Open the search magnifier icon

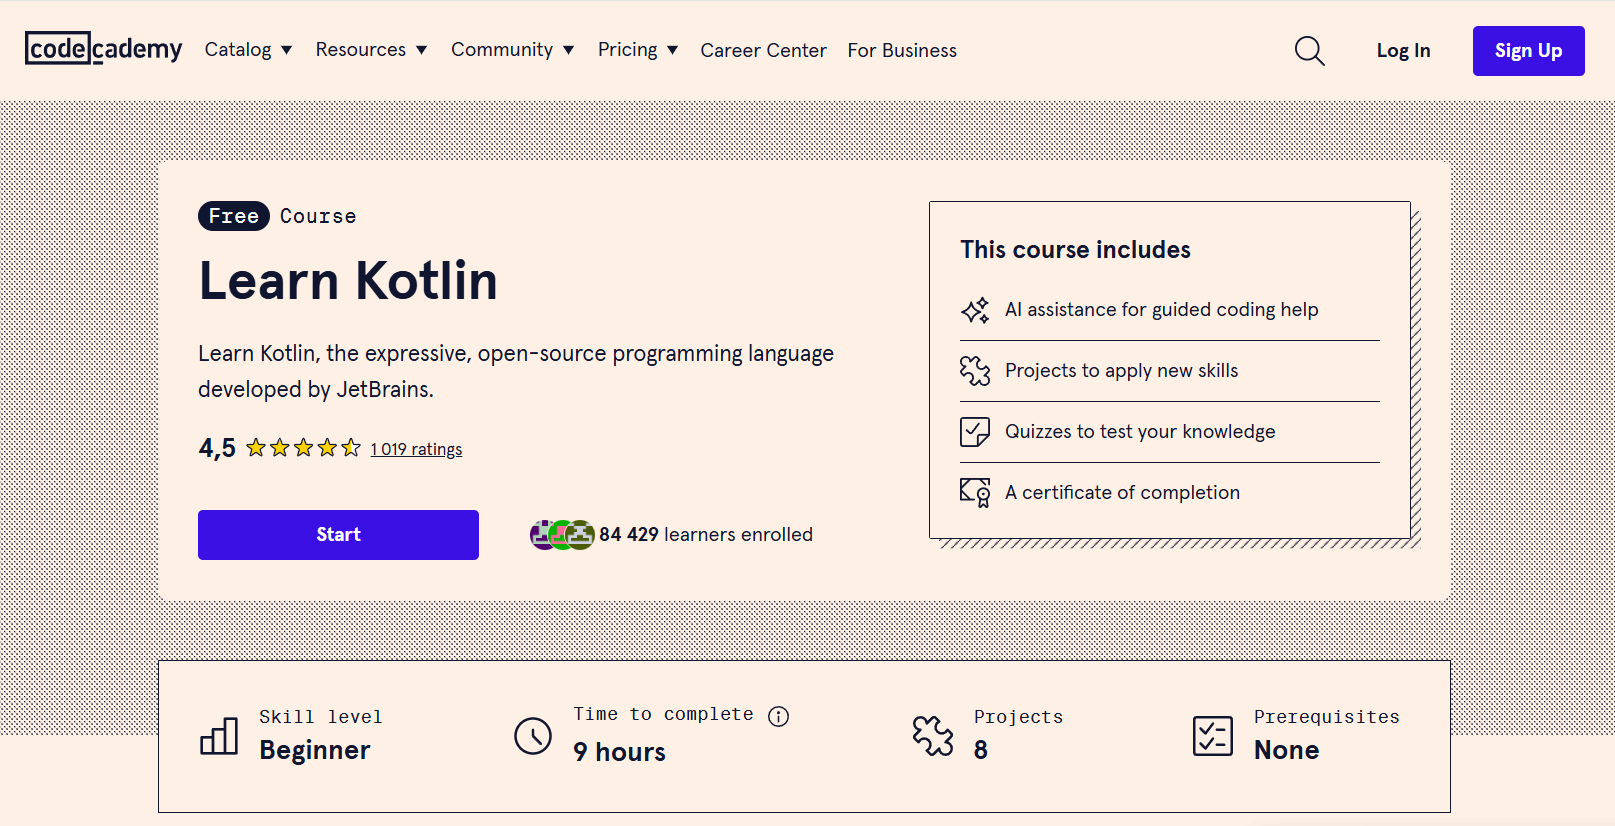[1309, 51]
